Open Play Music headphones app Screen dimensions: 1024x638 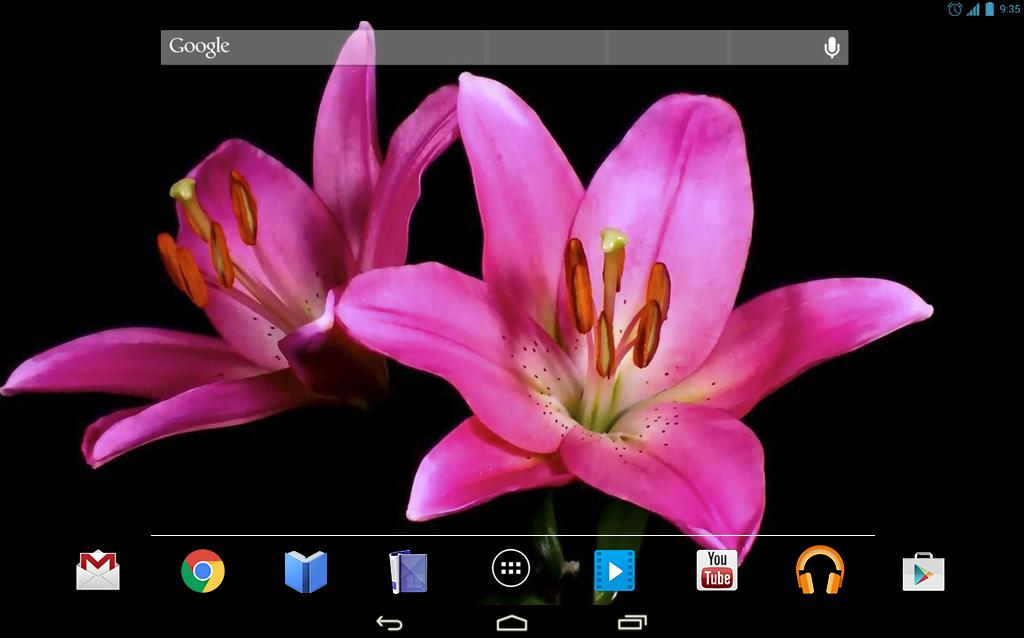click(x=820, y=570)
